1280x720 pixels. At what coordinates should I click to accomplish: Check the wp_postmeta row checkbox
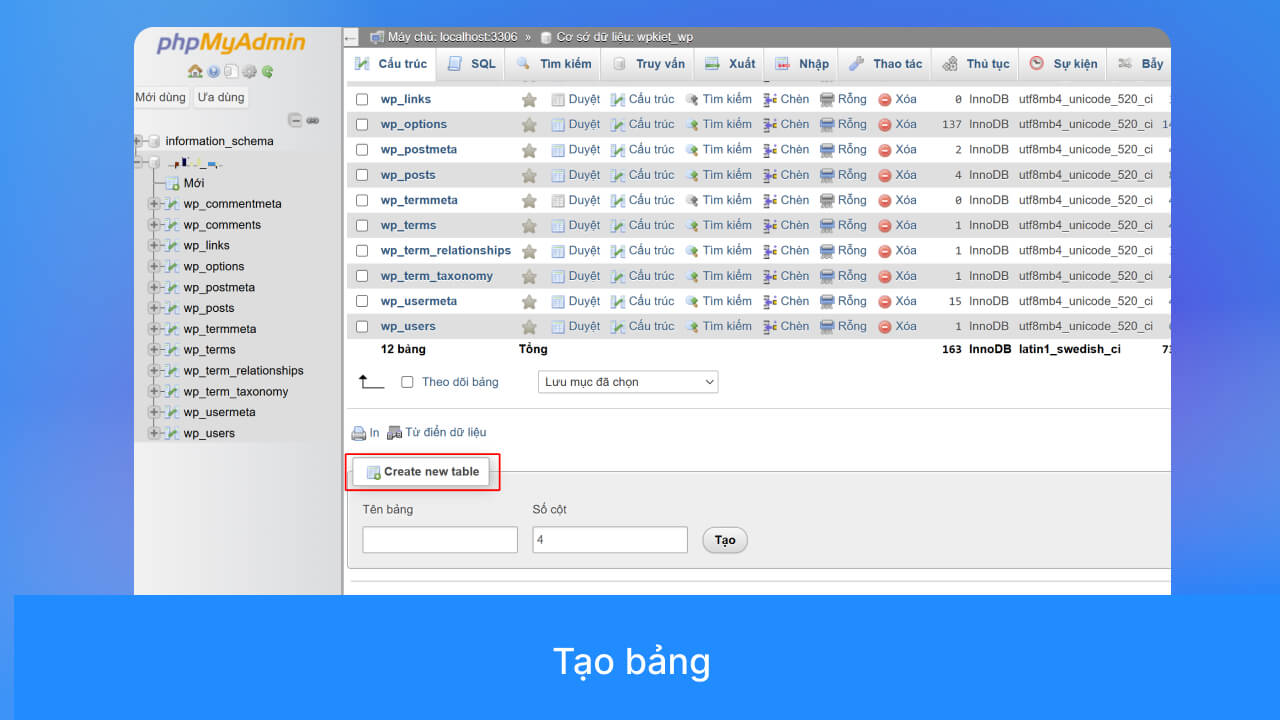(x=362, y=150)
